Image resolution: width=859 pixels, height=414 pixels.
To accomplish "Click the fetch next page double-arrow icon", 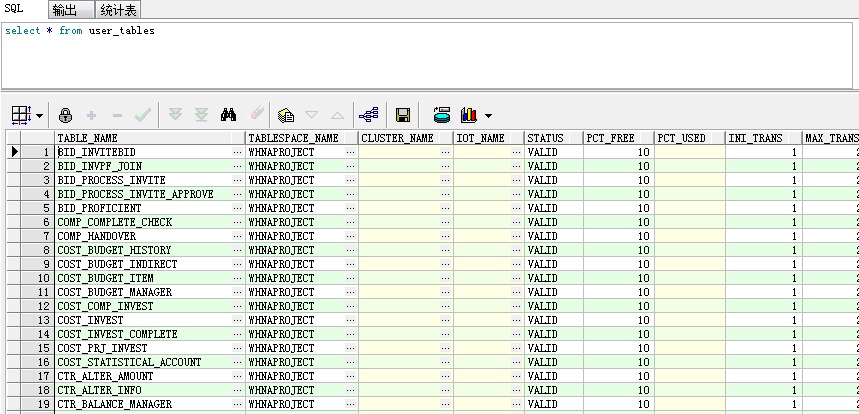I will coord(175,114).
